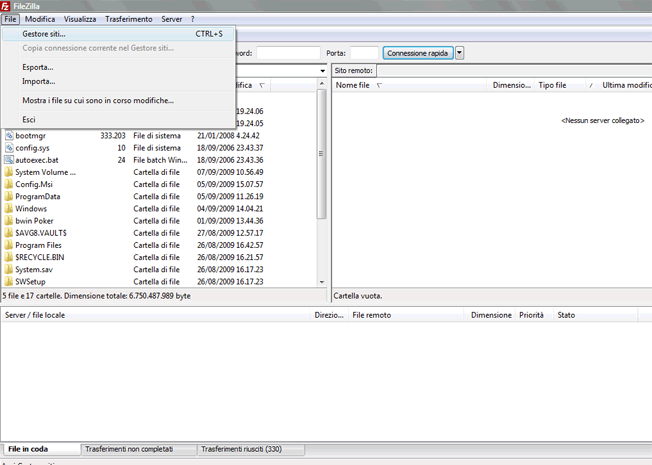The image size is (652, 465).
Task: Open the Visualizza menu
Action: pyautogui.click(x=80, y=19)
